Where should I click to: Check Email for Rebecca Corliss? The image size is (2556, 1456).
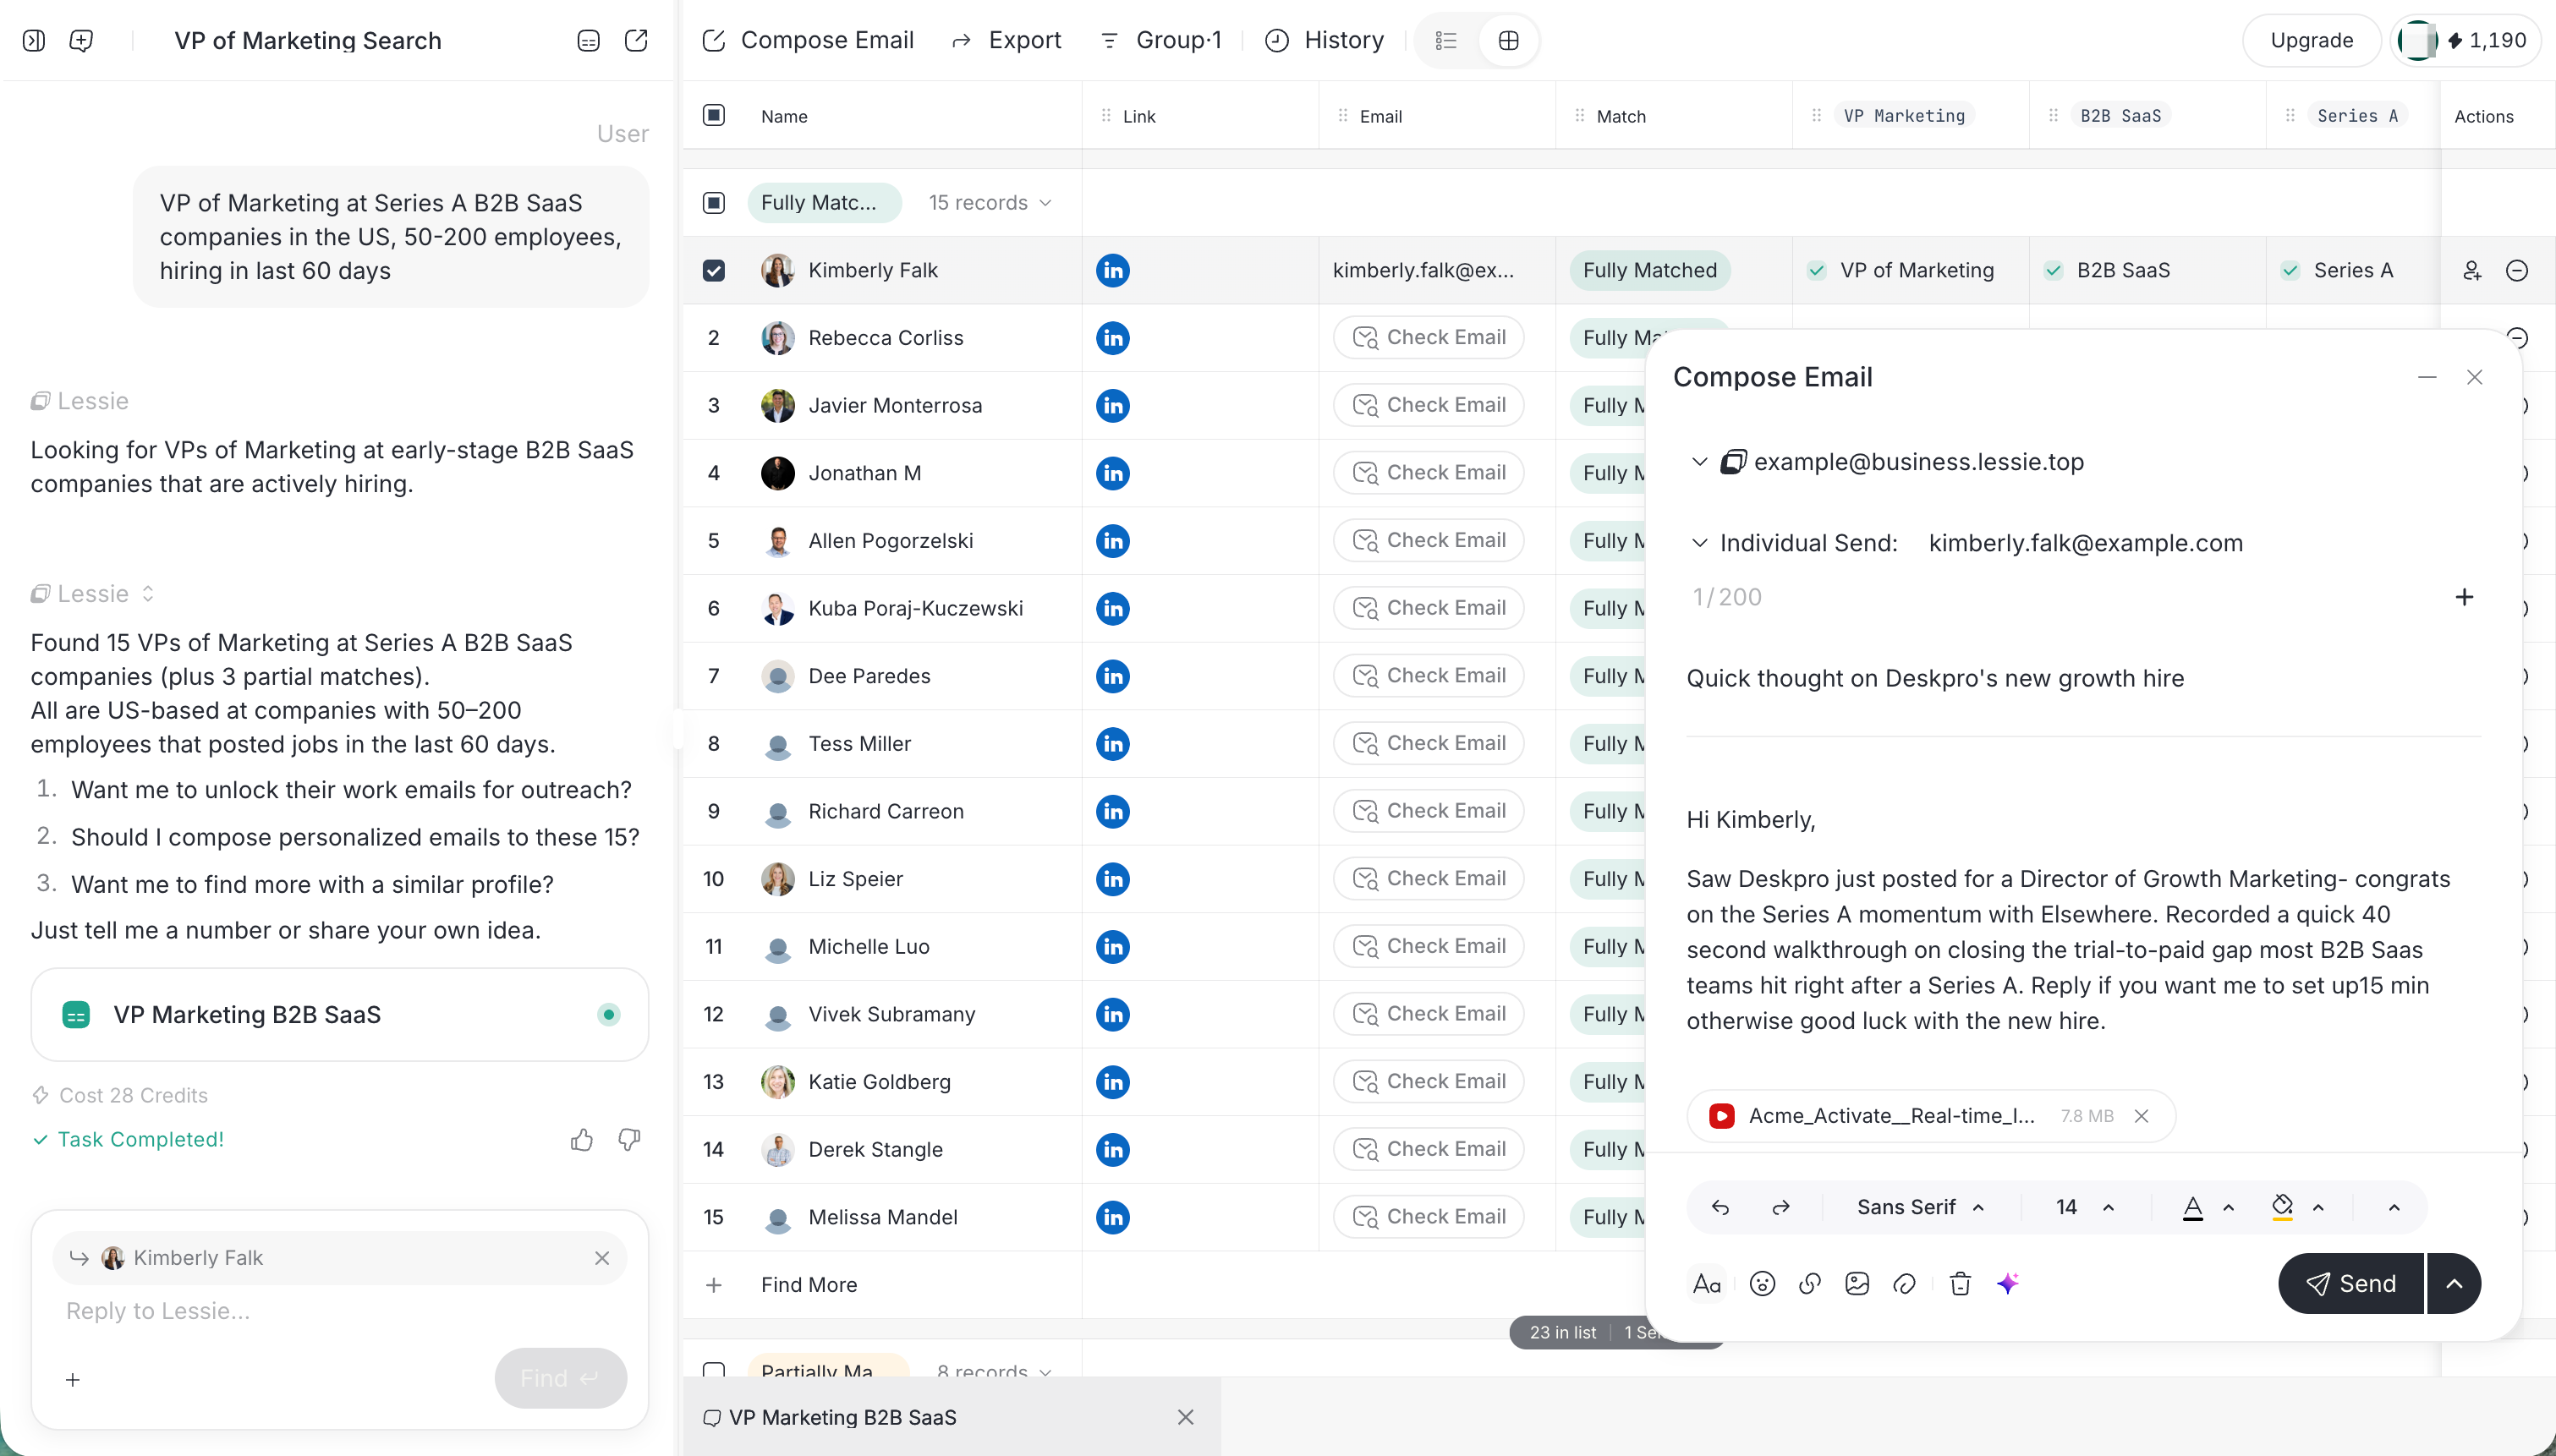pyautogui.click(x=1429, y=337)
